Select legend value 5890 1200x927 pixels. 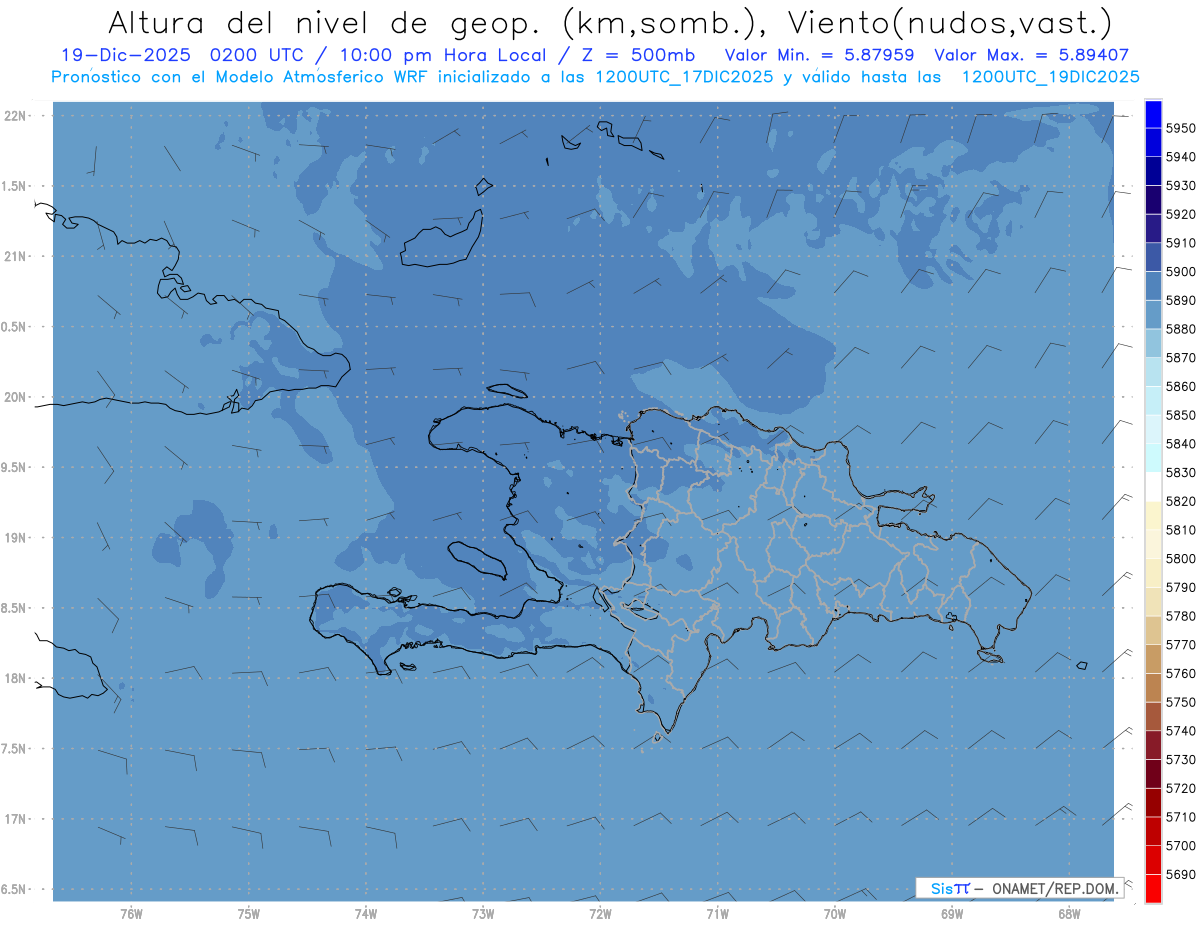(x=1181, y=300)
